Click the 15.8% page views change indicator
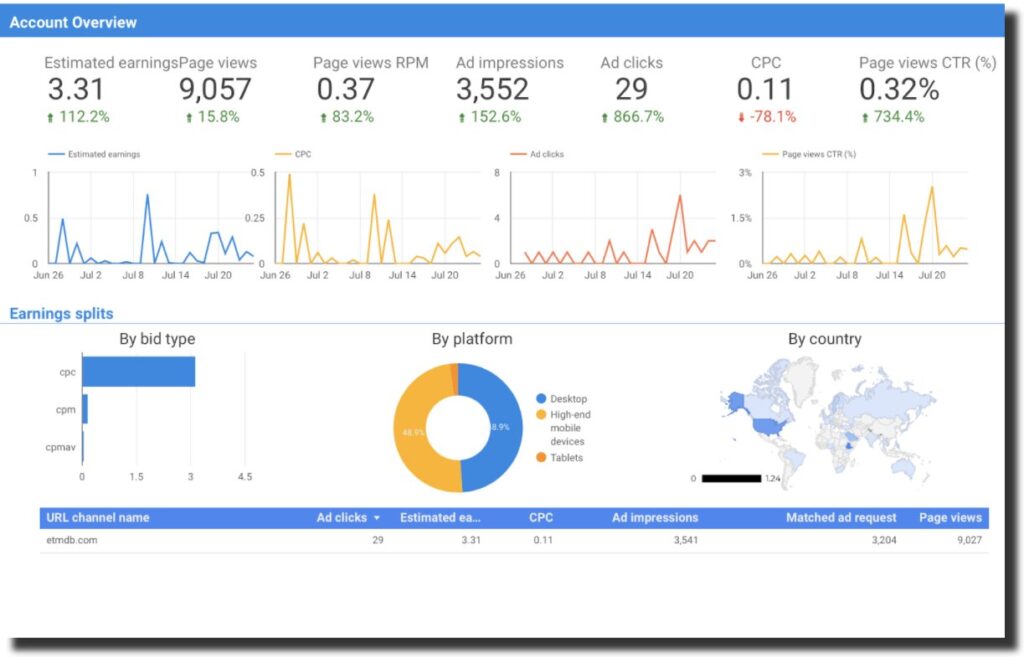This screenshot has width=1024, height=657. coord(212,117)
